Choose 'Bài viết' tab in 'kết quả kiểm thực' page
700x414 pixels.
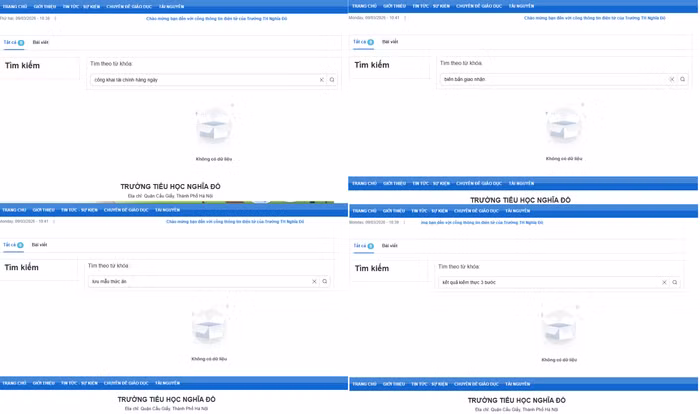tap(389, 246)
